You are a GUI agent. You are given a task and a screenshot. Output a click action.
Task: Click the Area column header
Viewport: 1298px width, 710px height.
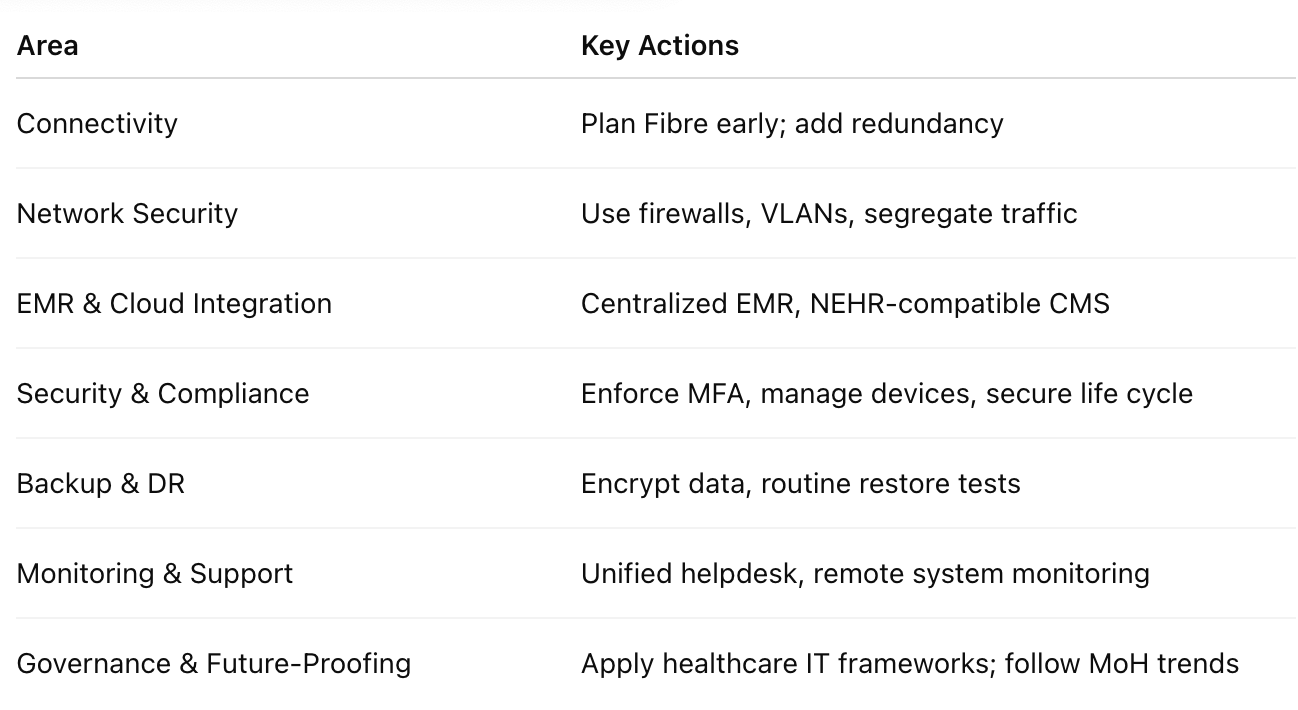pyautogui.click(x=47, y=46)
